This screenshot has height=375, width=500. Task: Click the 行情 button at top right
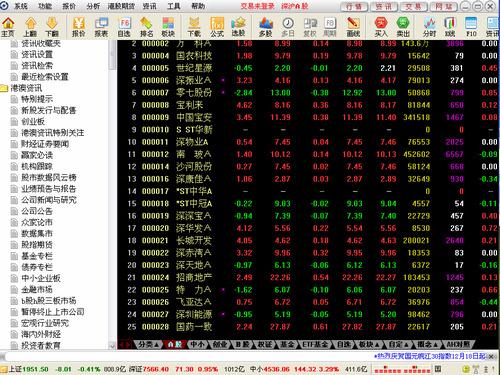(x=354, y=6)
